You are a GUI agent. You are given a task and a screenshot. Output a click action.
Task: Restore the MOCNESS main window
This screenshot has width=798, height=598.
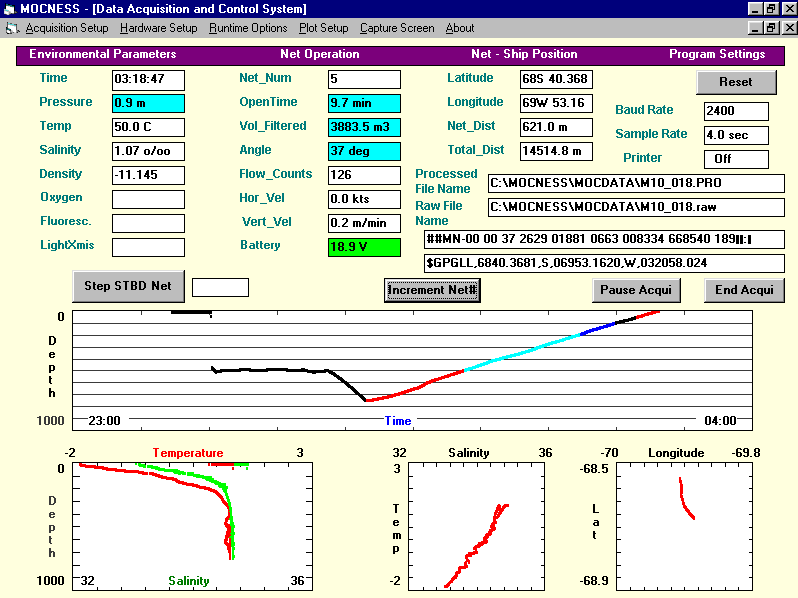point(772,9)
